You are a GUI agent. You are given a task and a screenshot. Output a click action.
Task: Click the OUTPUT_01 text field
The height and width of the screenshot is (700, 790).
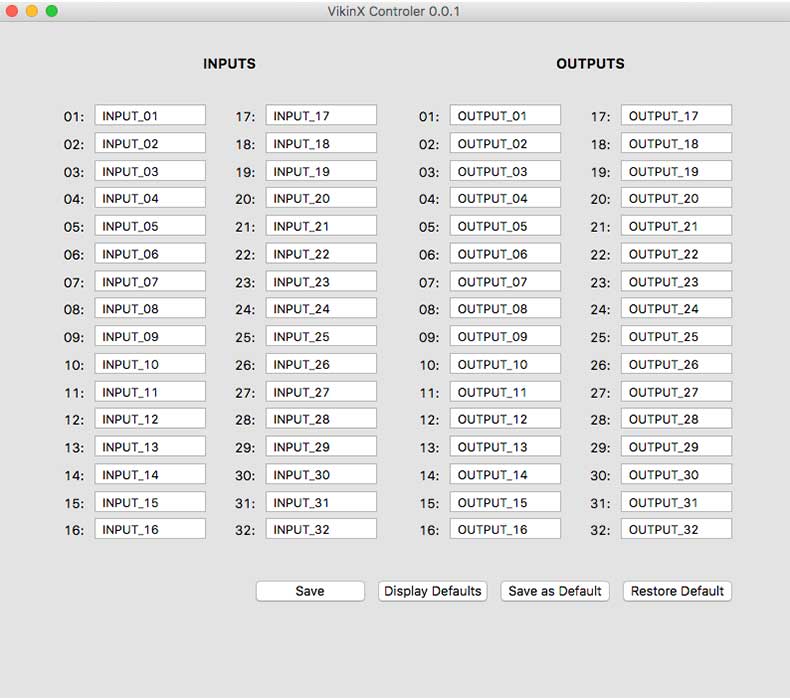coord(505,116)
